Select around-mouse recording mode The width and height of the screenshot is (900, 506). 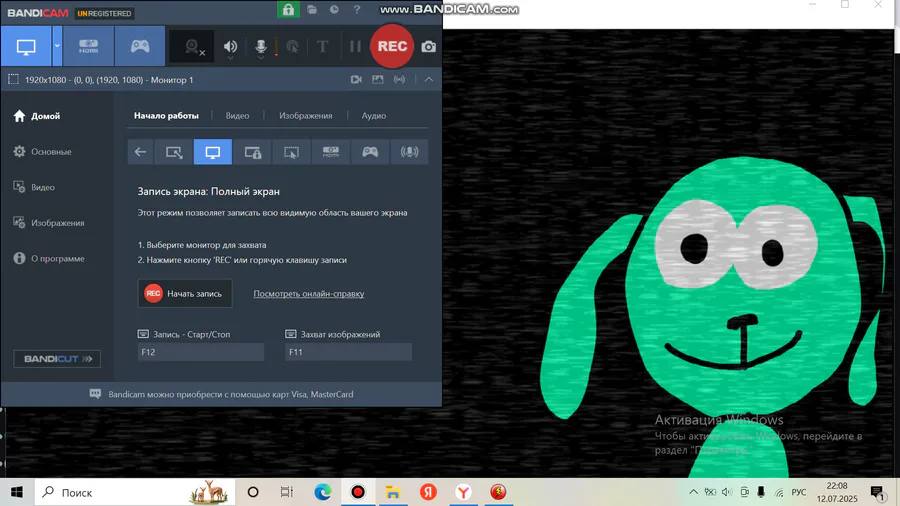(292, 152)
